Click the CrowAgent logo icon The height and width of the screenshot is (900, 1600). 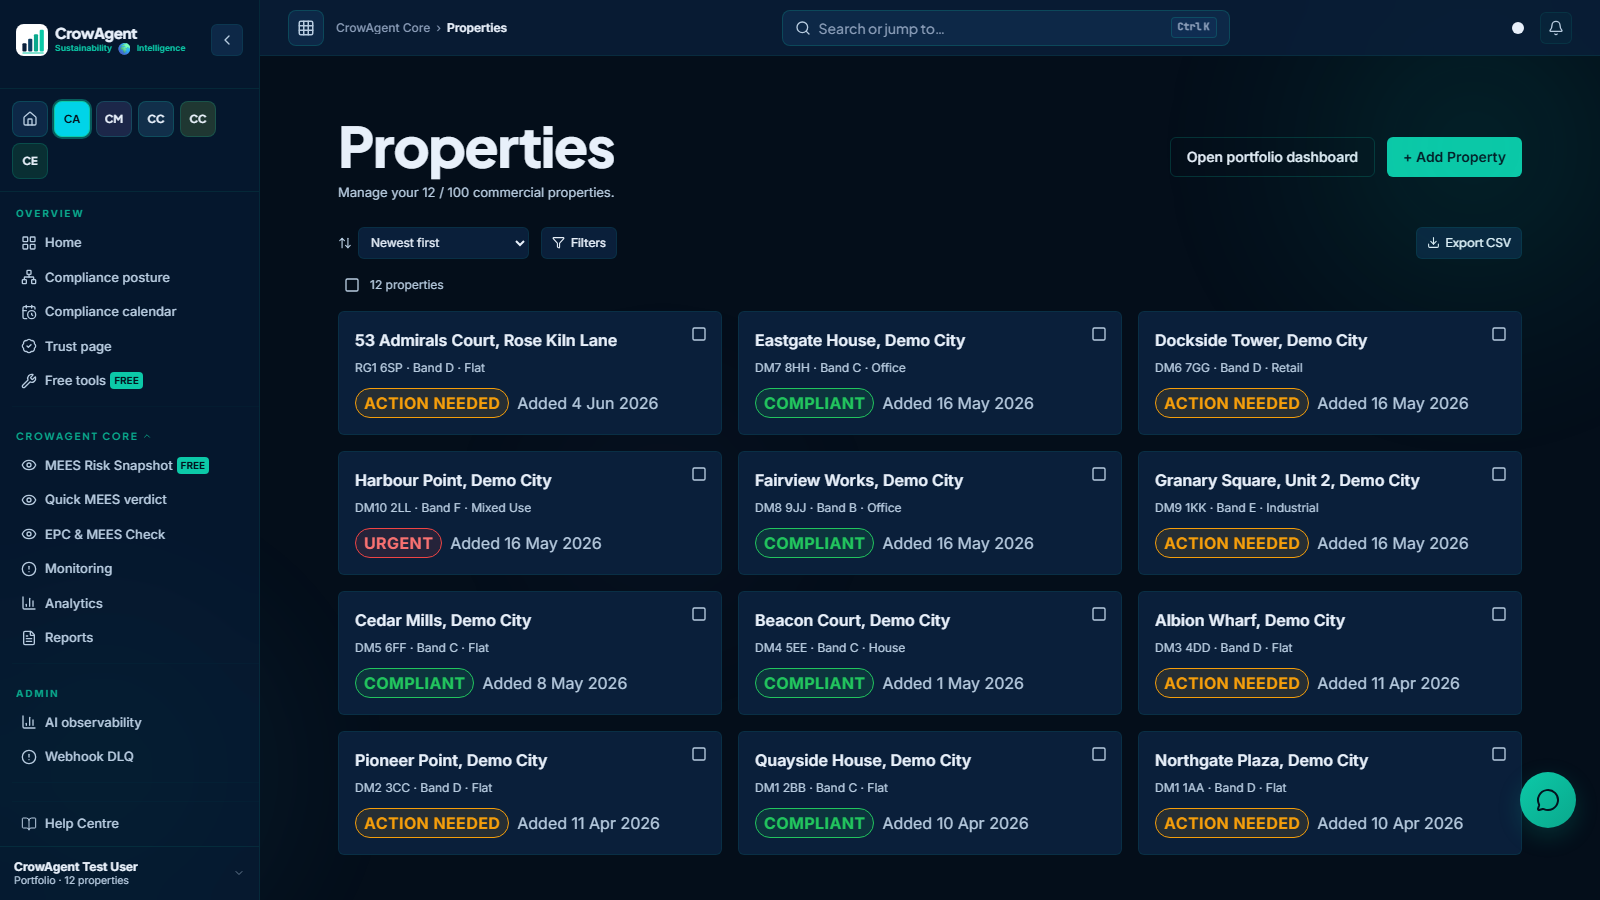pyautogui.click(x=32, y=40)
